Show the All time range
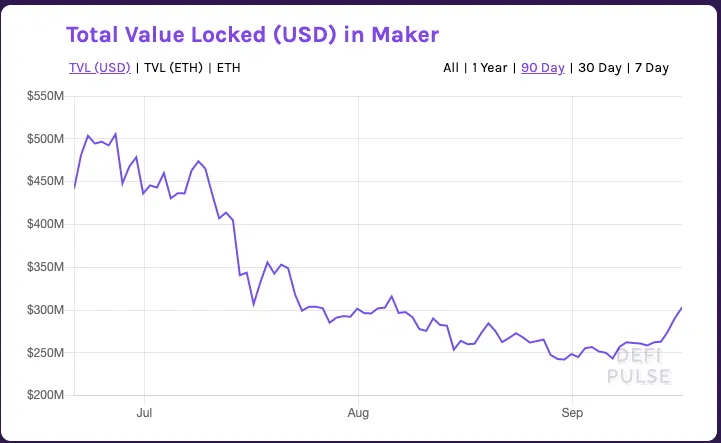The width and height of the screenshot is (721, 443). coord(451,68)
